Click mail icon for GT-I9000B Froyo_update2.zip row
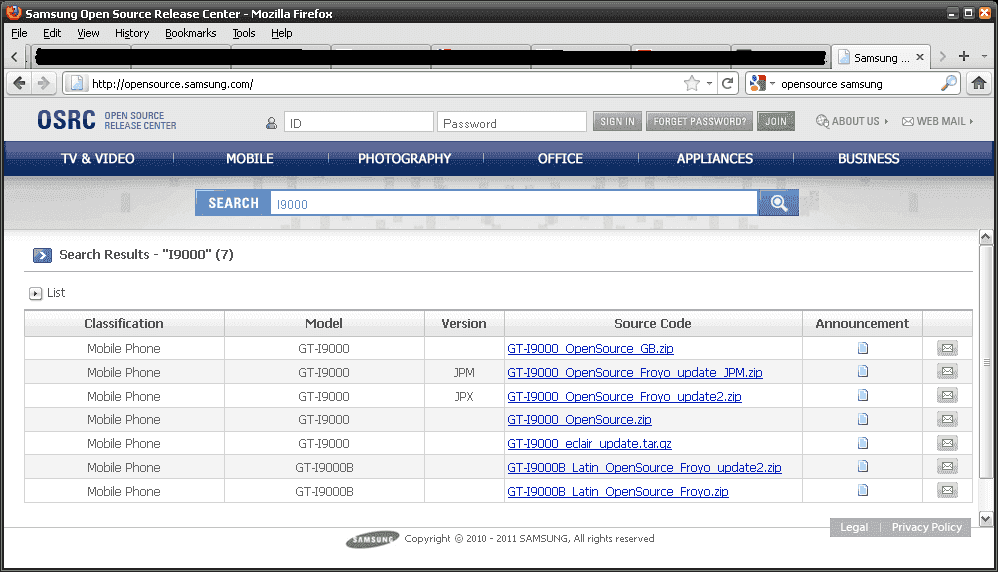The height and width of the screenshot is (572, 998). (947, 466)
